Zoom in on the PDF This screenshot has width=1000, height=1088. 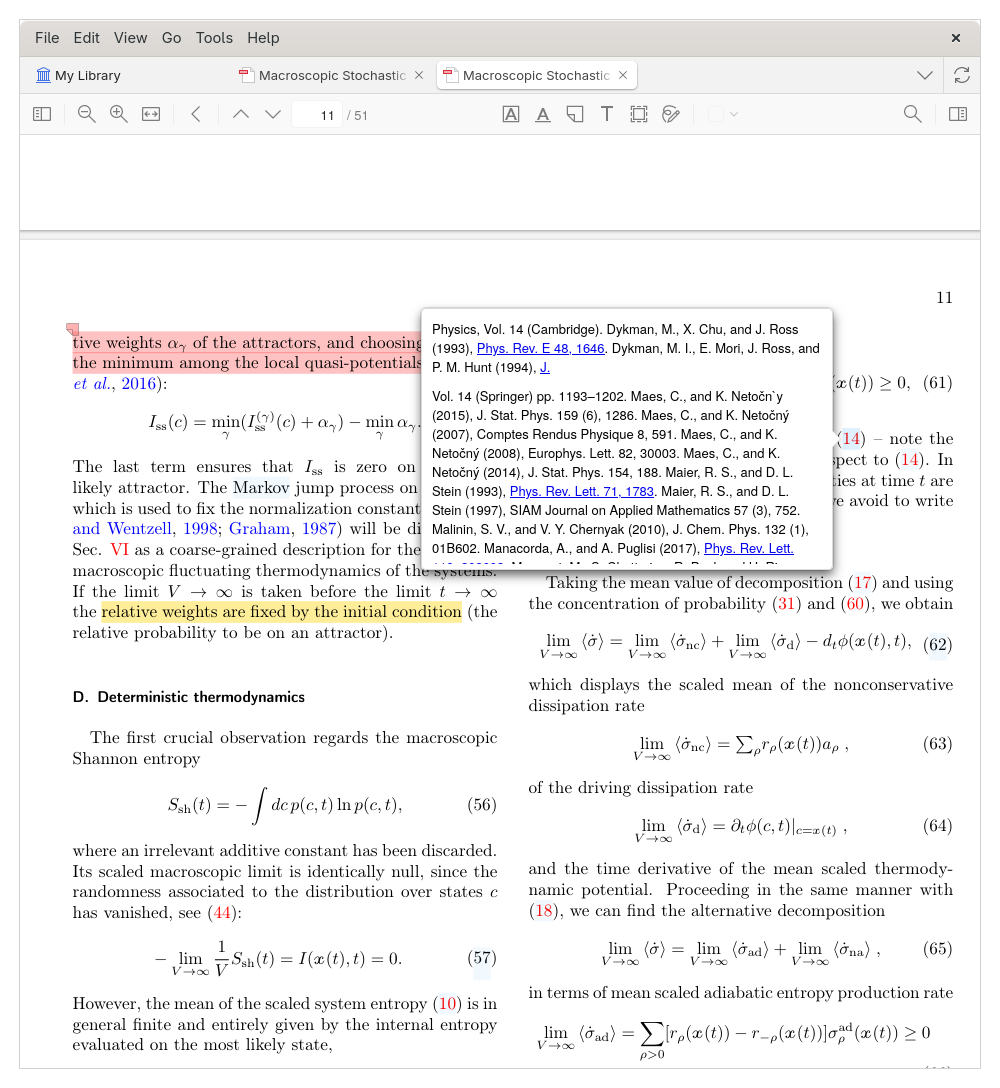coord(119,114)
